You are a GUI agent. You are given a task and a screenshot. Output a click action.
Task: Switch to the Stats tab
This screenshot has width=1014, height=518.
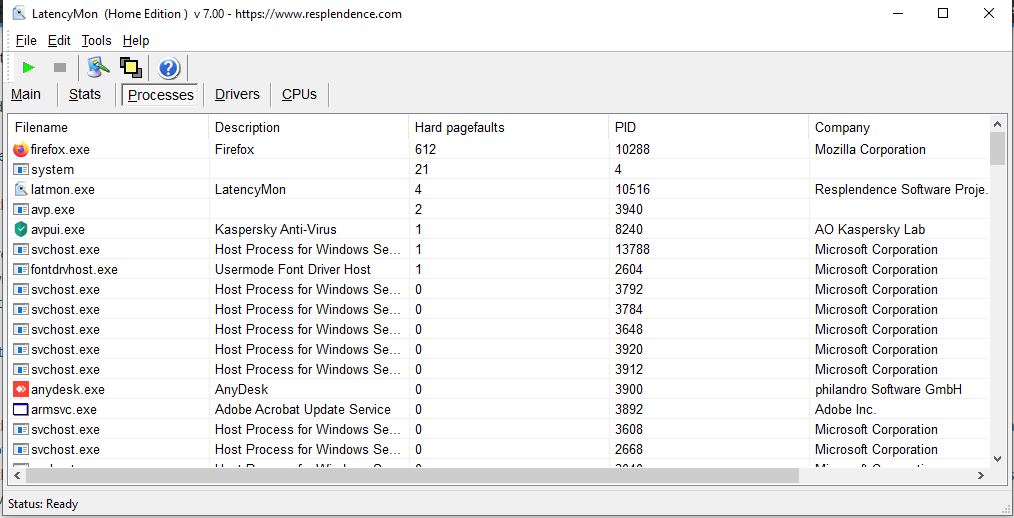click(85, 94)
